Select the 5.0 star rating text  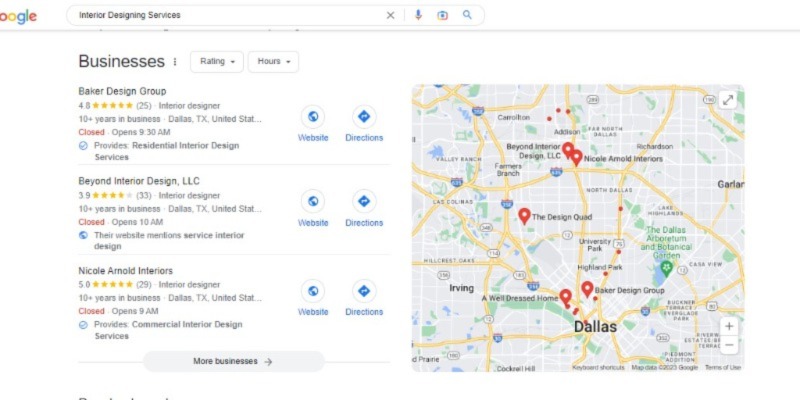coord(84,285)
